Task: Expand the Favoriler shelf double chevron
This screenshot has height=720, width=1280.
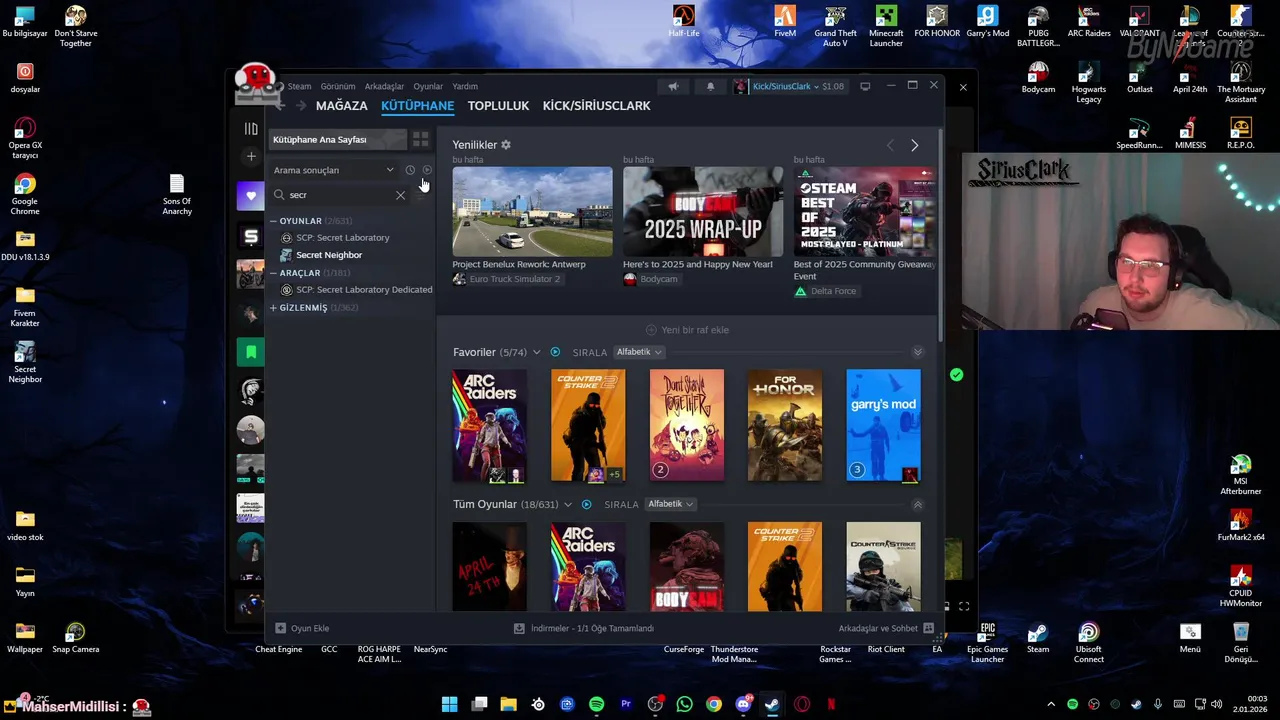Action: [917, 352]
